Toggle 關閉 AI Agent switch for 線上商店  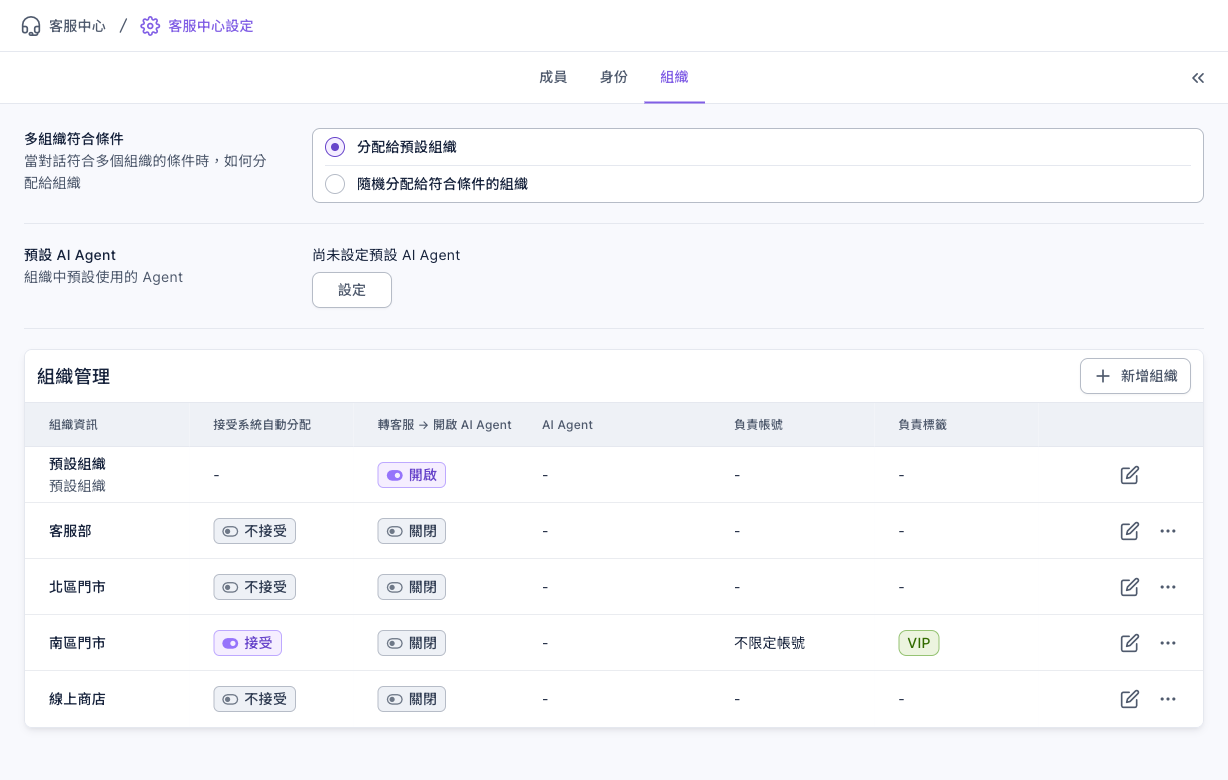point(411,699)
